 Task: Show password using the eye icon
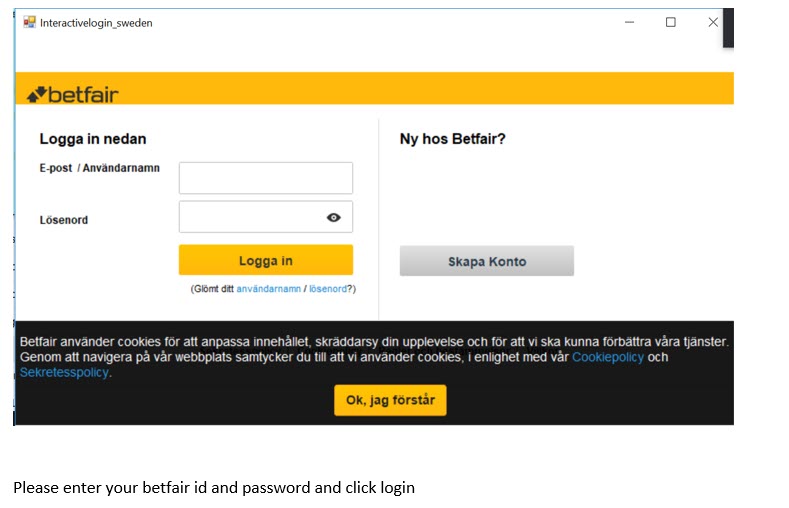[334, 217]
